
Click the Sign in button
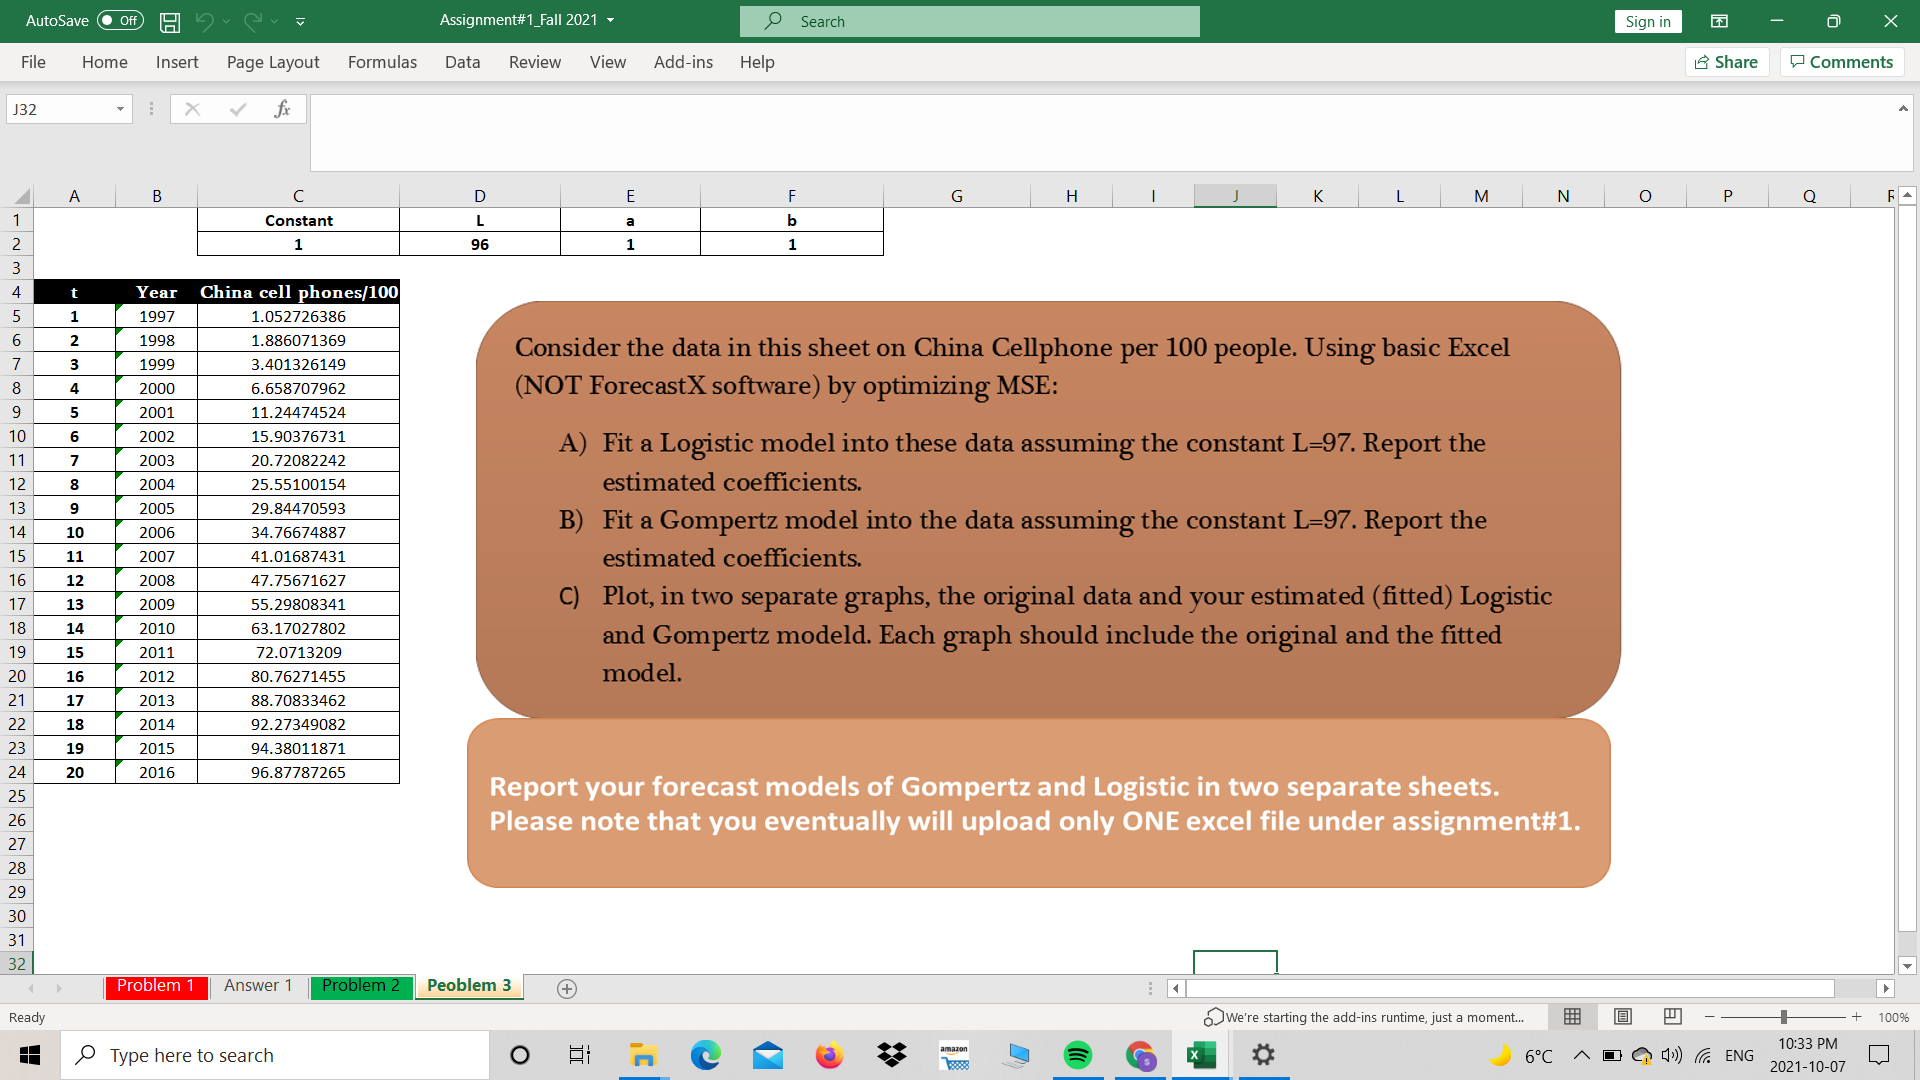tap(1648, 21)
